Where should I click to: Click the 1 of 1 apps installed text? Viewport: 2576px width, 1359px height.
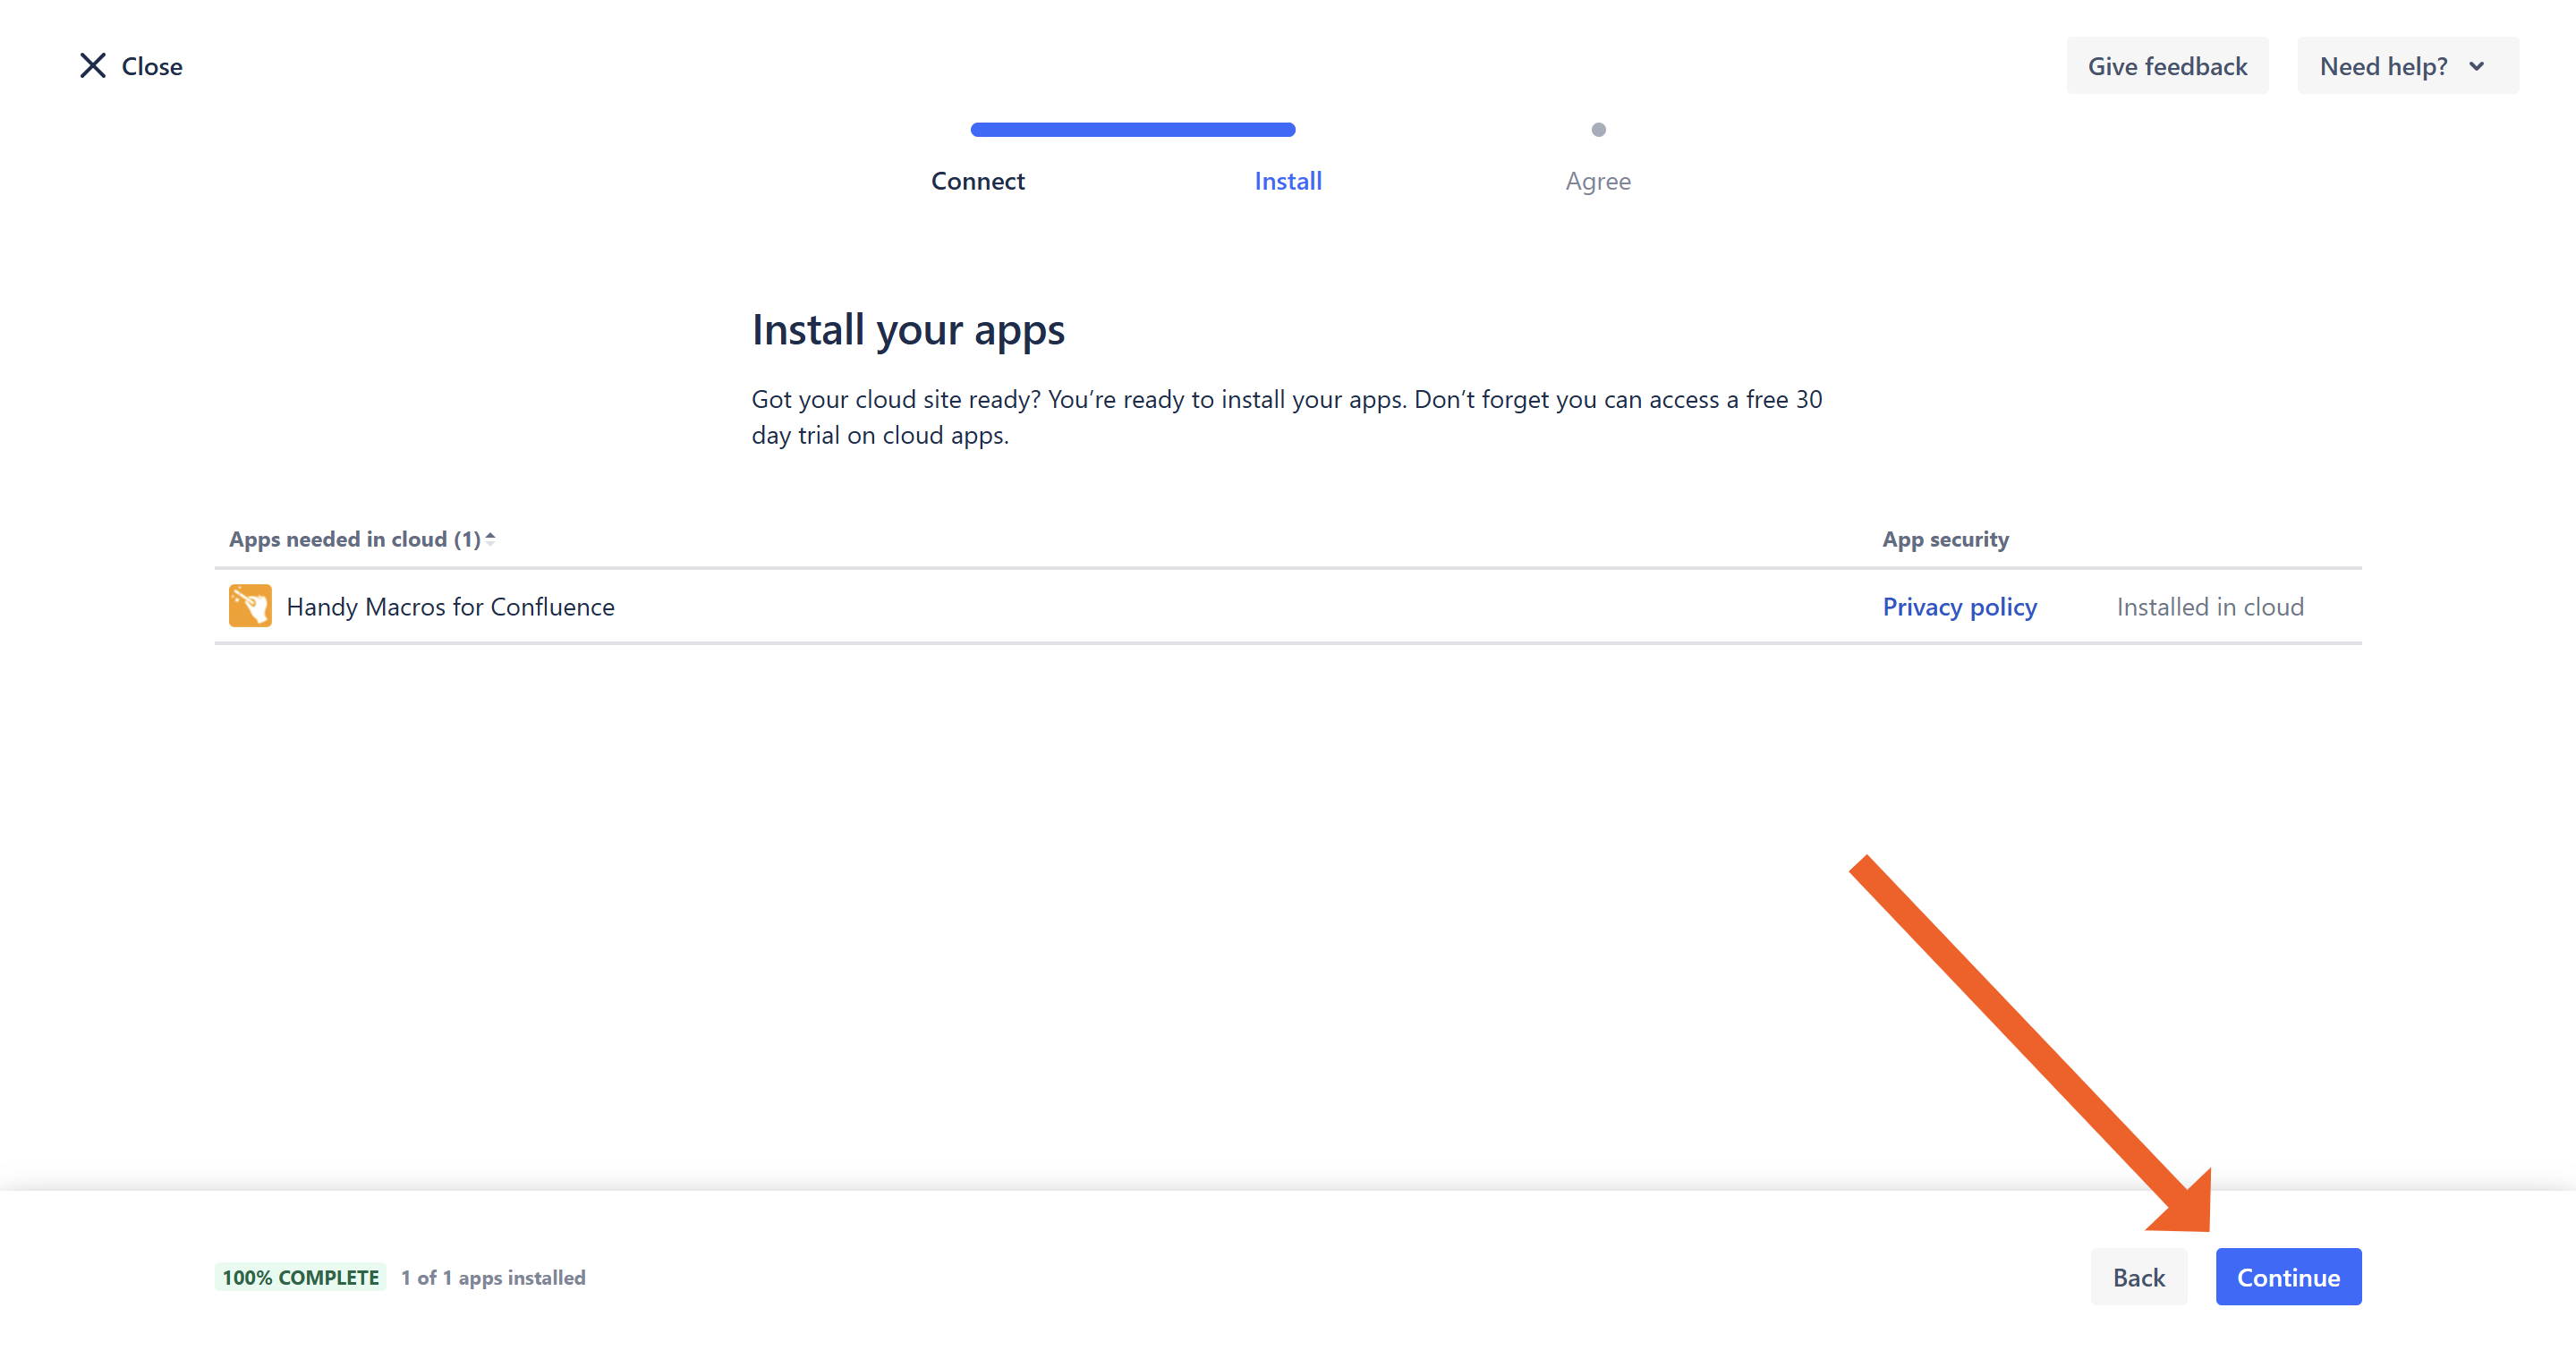point(493,1277)
